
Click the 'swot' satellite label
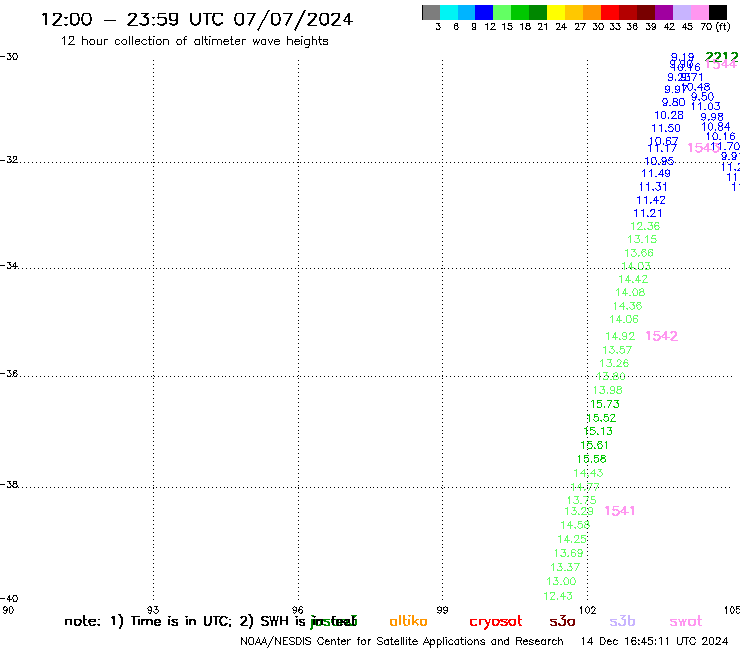(x=686, y=621)
